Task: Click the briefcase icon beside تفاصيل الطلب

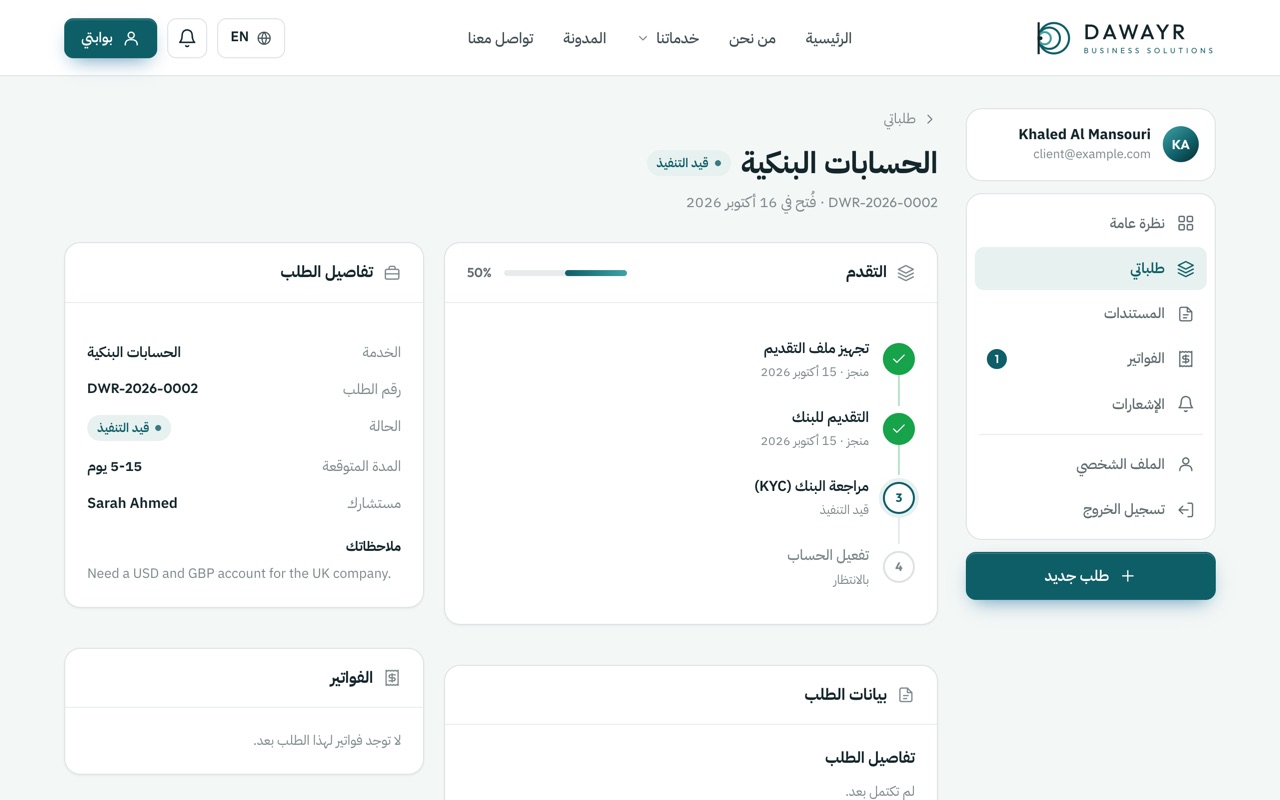Action: [392, 273]
